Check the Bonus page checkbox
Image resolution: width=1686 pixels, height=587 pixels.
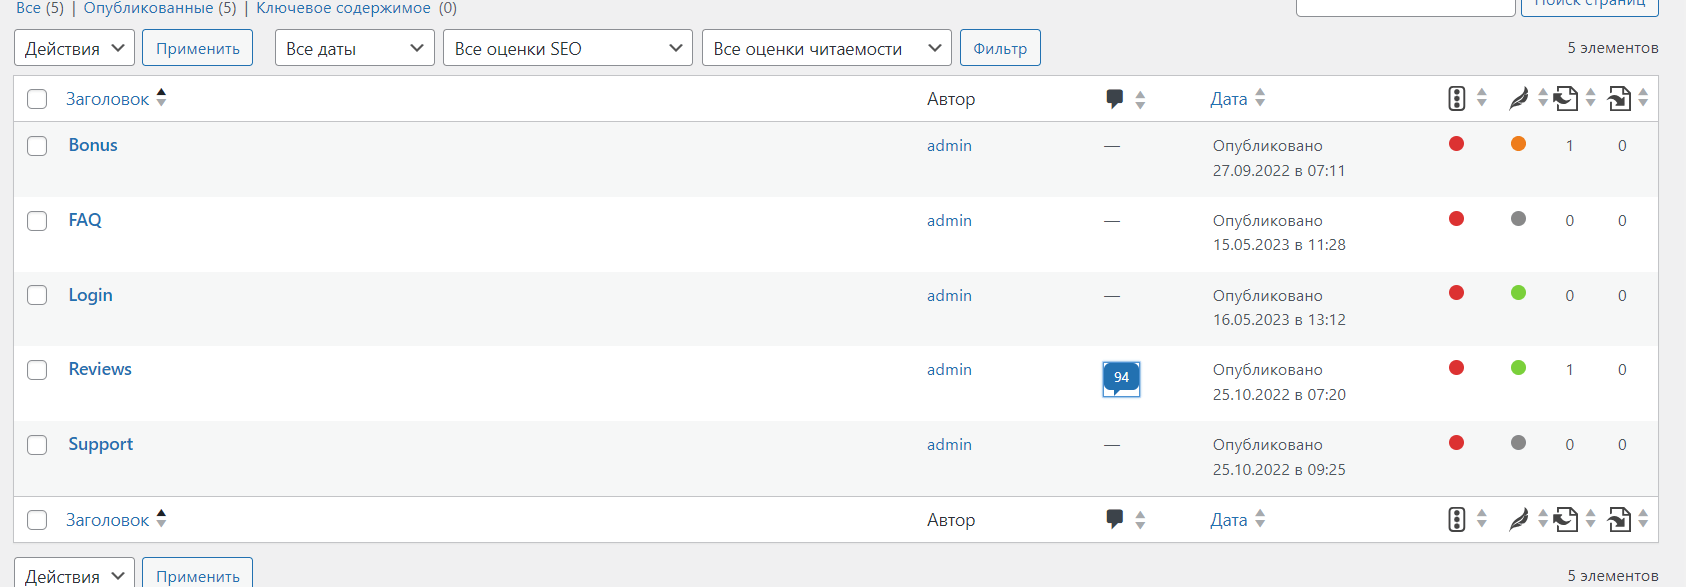click(37, 146)
